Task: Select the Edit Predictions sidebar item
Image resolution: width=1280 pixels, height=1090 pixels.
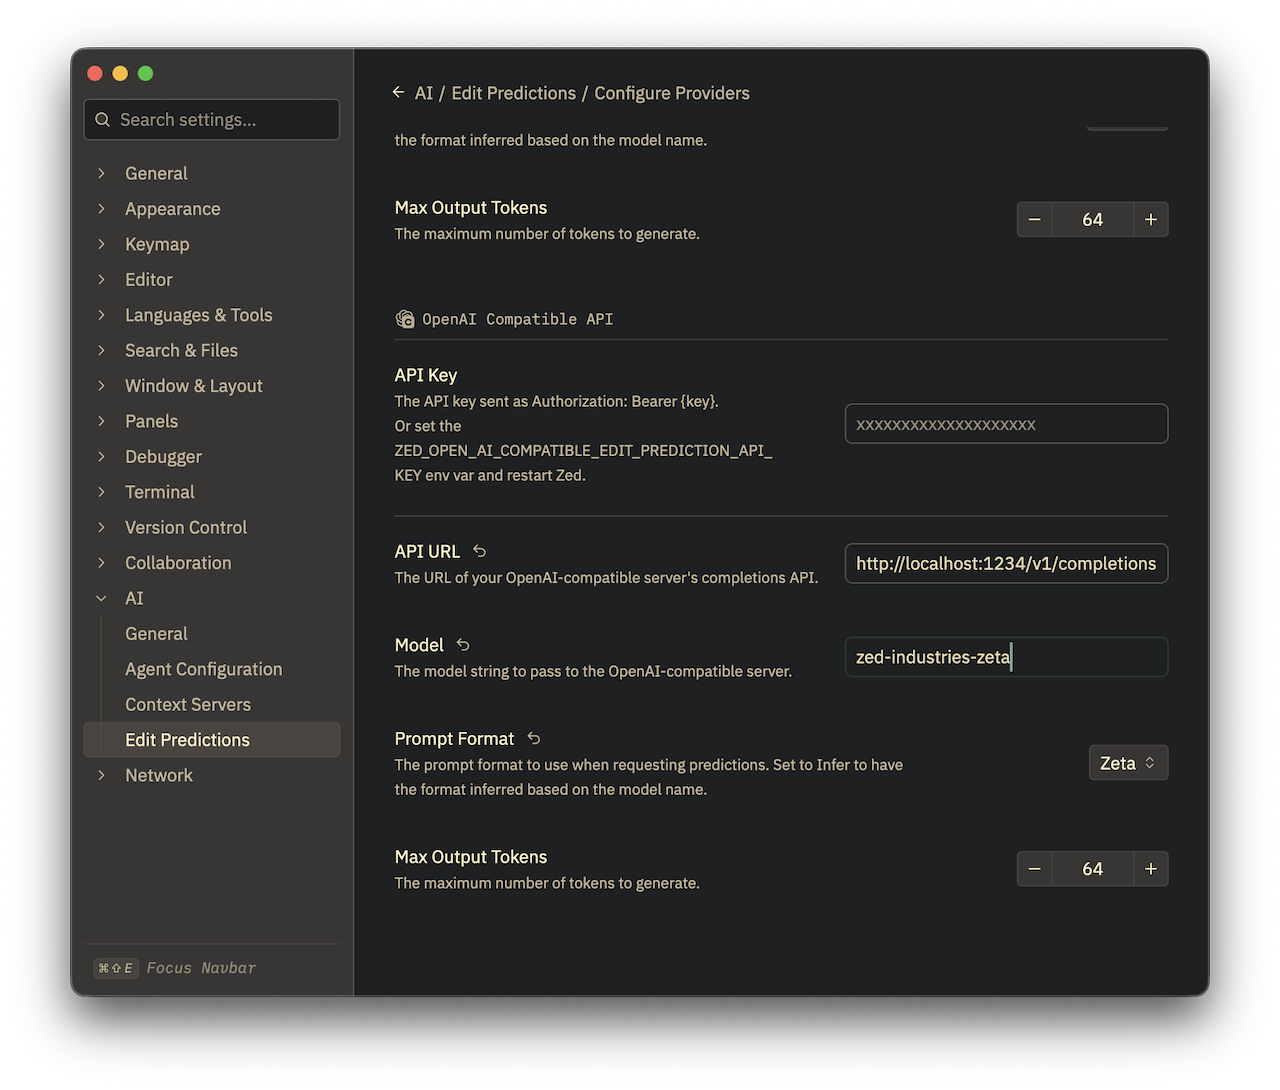Action: coord(212,740)
